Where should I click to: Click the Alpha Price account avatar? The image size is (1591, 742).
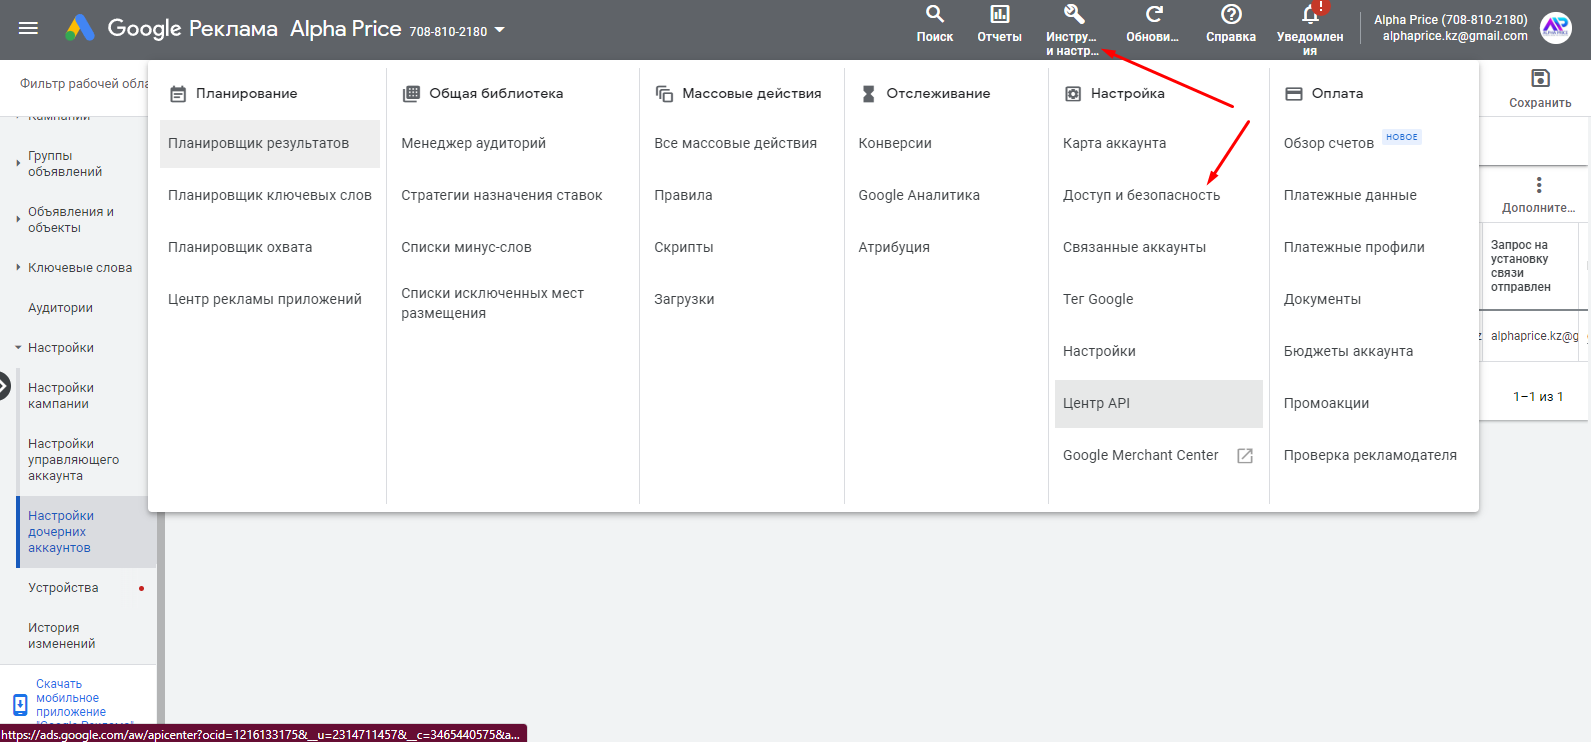click(1555, 28)
